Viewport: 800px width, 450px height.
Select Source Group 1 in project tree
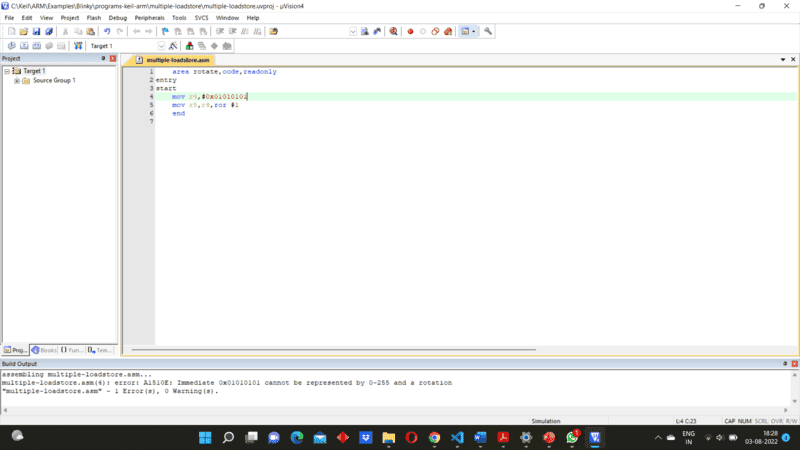54,81
